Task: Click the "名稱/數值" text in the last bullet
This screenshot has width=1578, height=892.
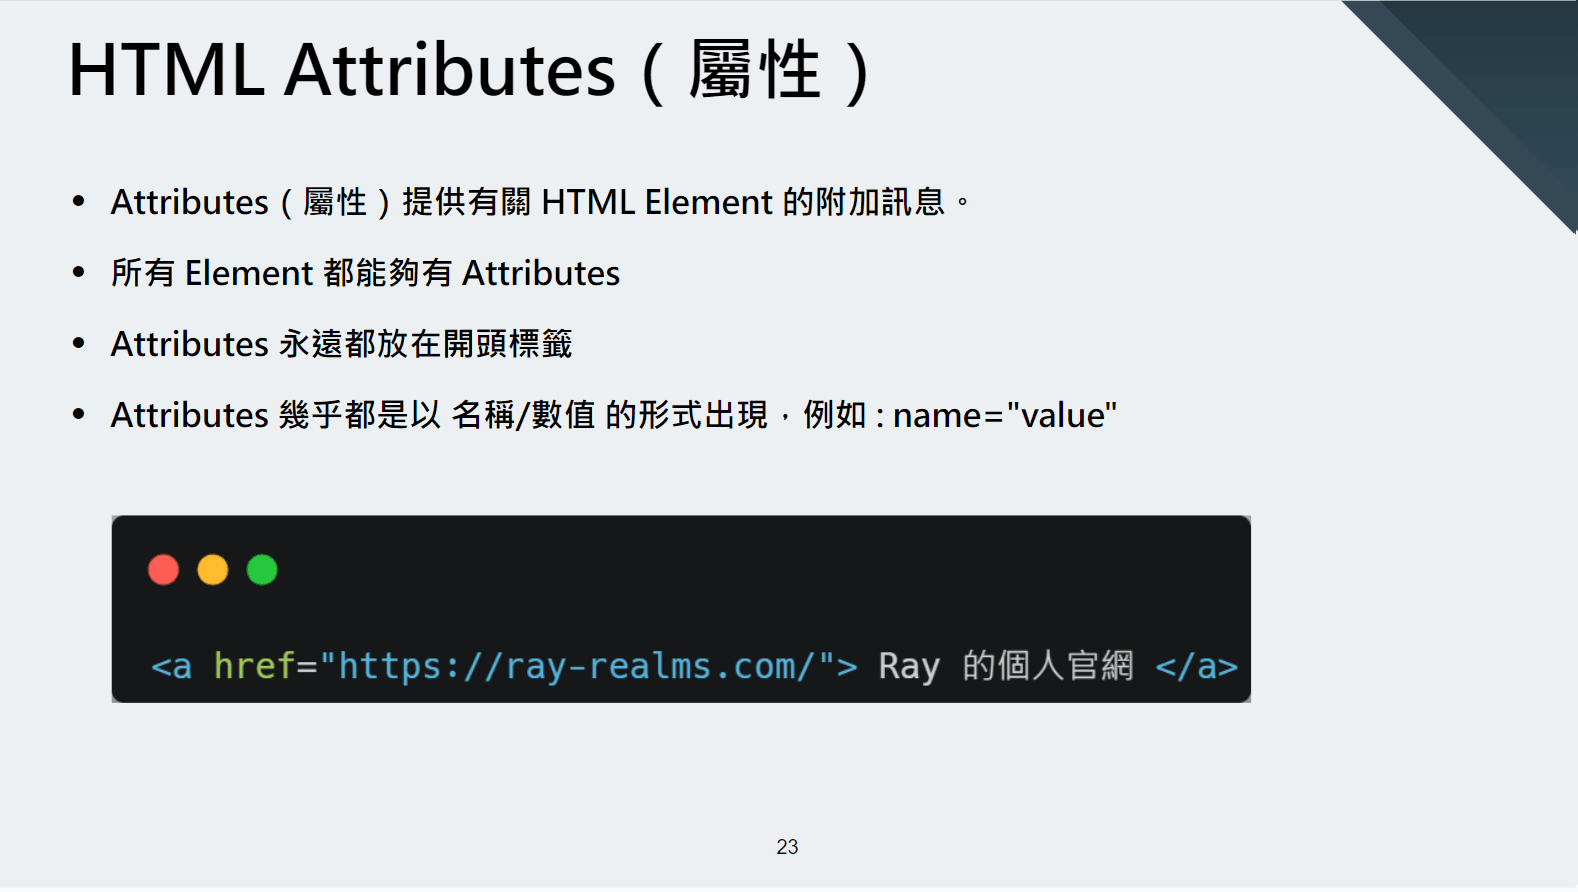Action: [x=523, y=415]
